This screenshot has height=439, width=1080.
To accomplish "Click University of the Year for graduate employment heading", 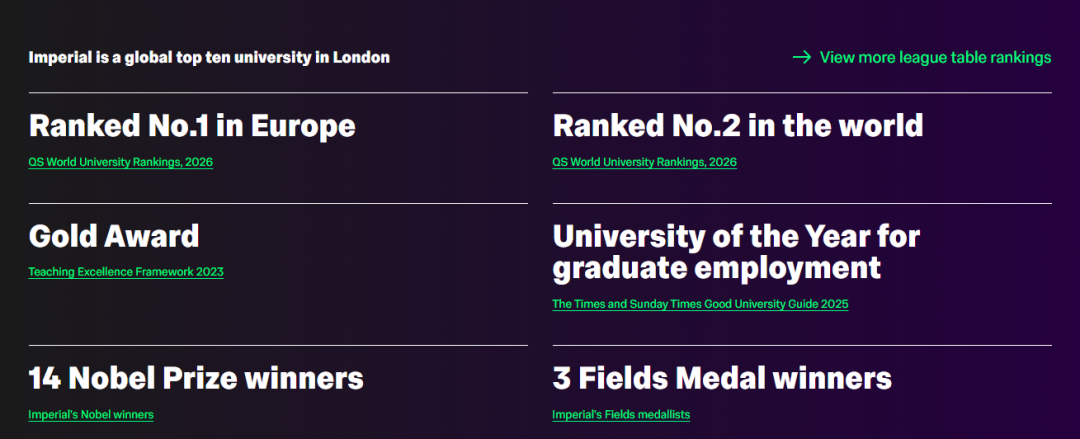I will click(x=736, y=252).
